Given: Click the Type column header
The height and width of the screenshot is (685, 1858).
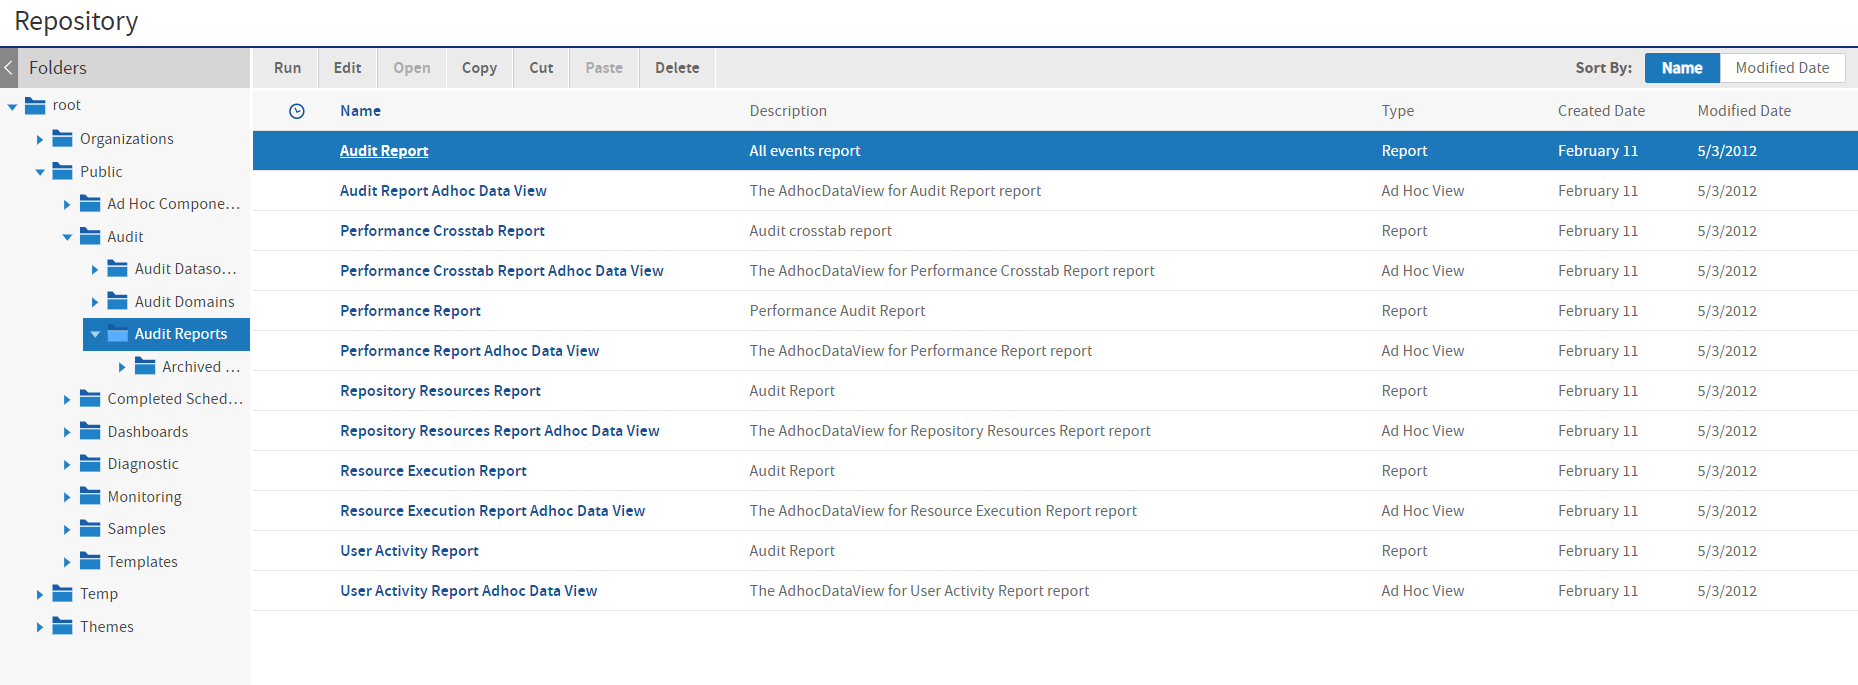Looking at the screenshot, I should point(1398,111).
